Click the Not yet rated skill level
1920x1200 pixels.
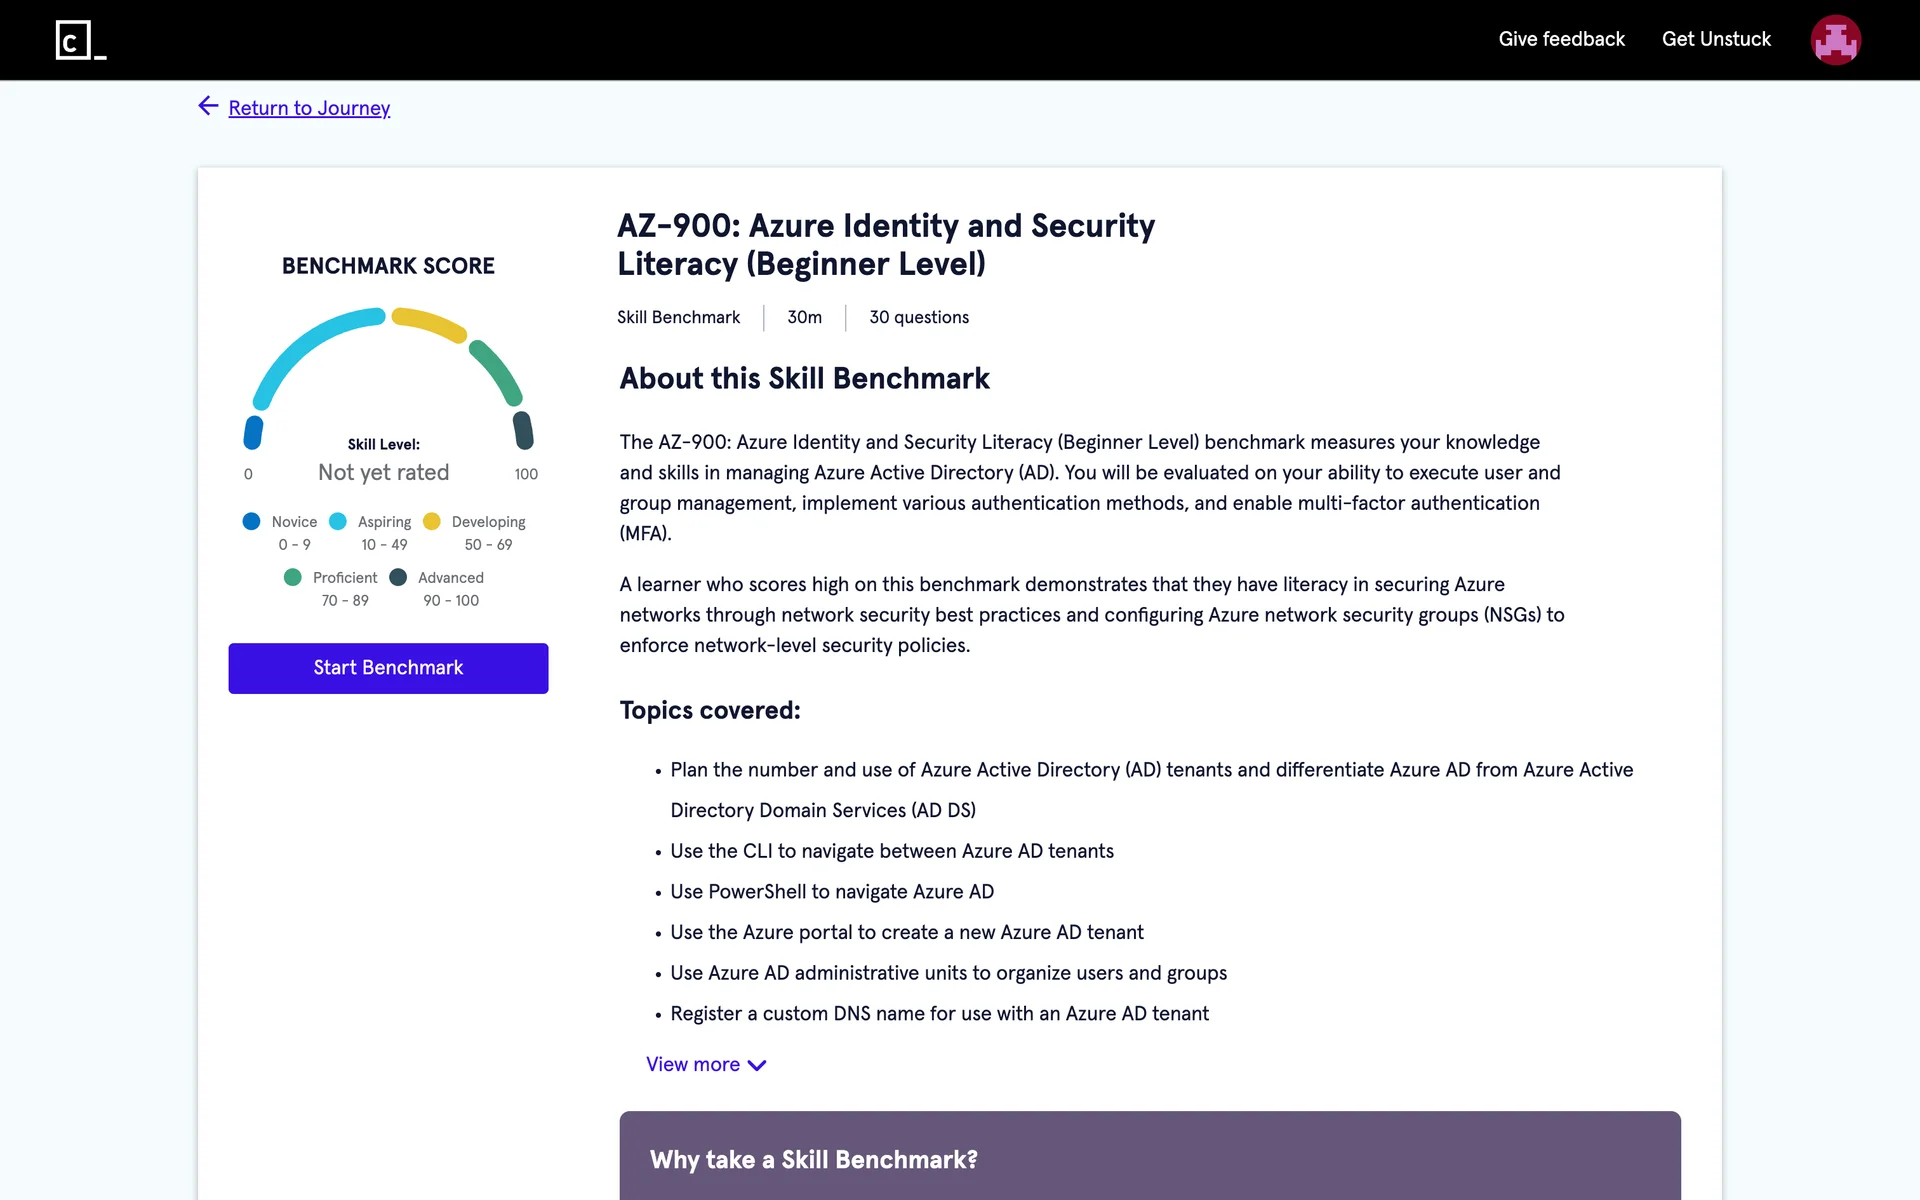tap(383, 472)
